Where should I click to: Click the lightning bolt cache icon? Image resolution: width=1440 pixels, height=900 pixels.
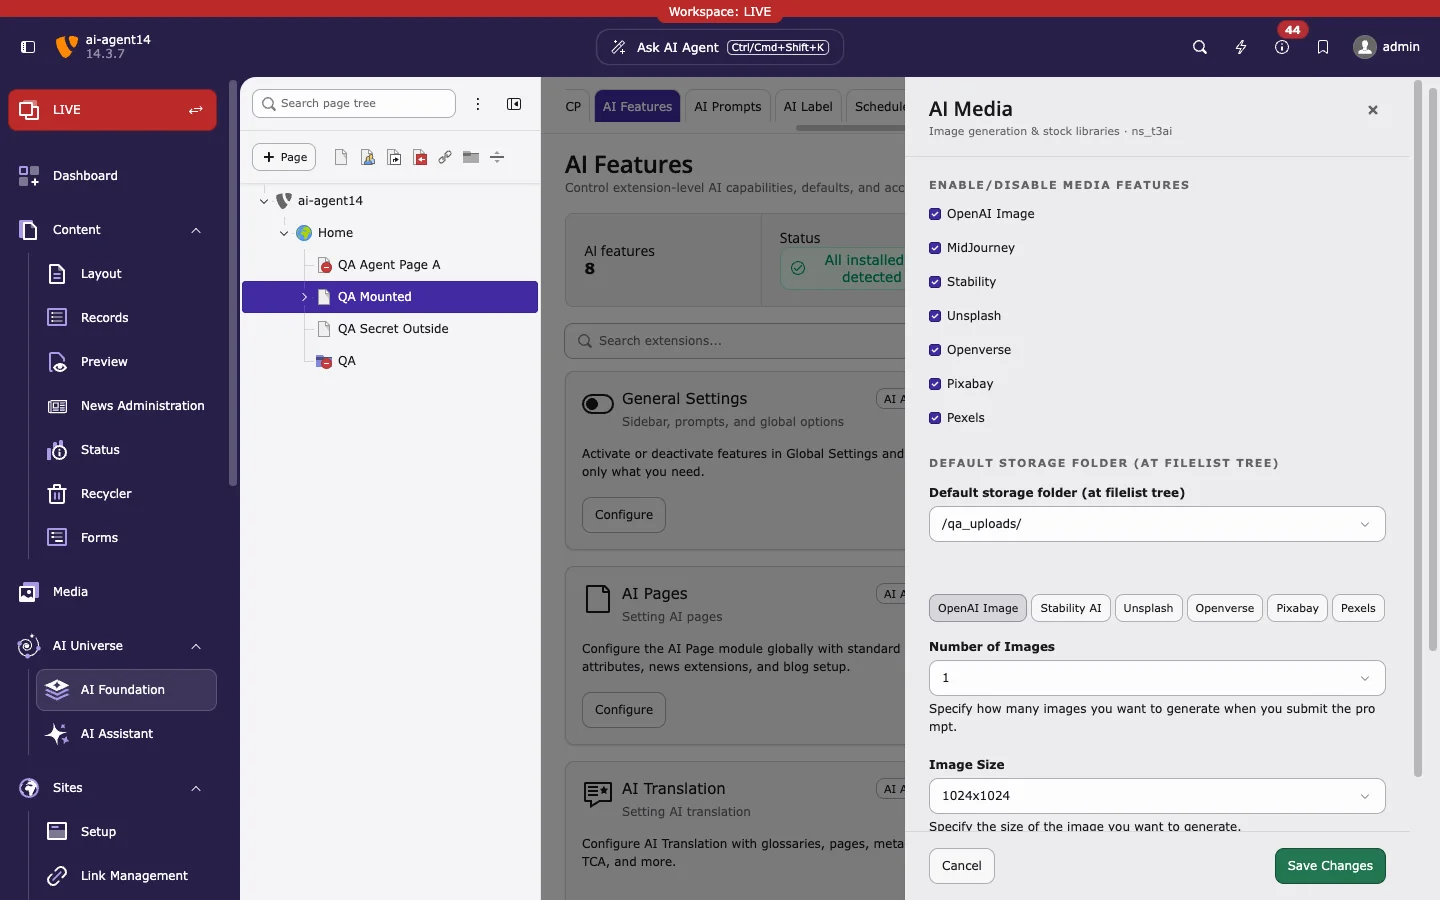click(1241, 47)
